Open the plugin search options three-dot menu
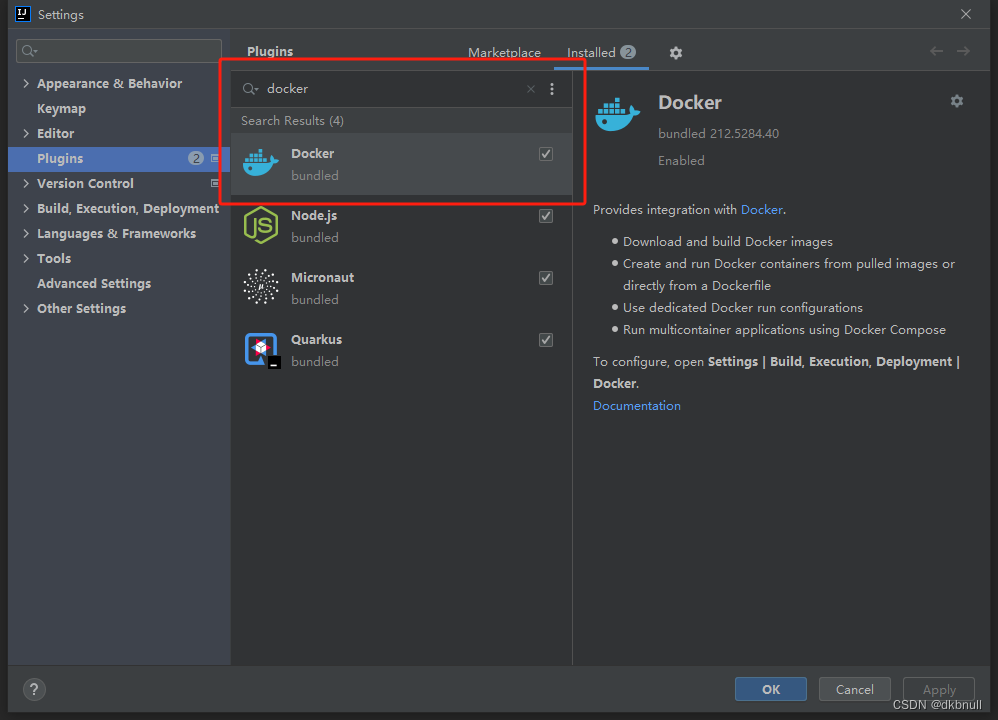998x720 pixels. click(552, 89)
